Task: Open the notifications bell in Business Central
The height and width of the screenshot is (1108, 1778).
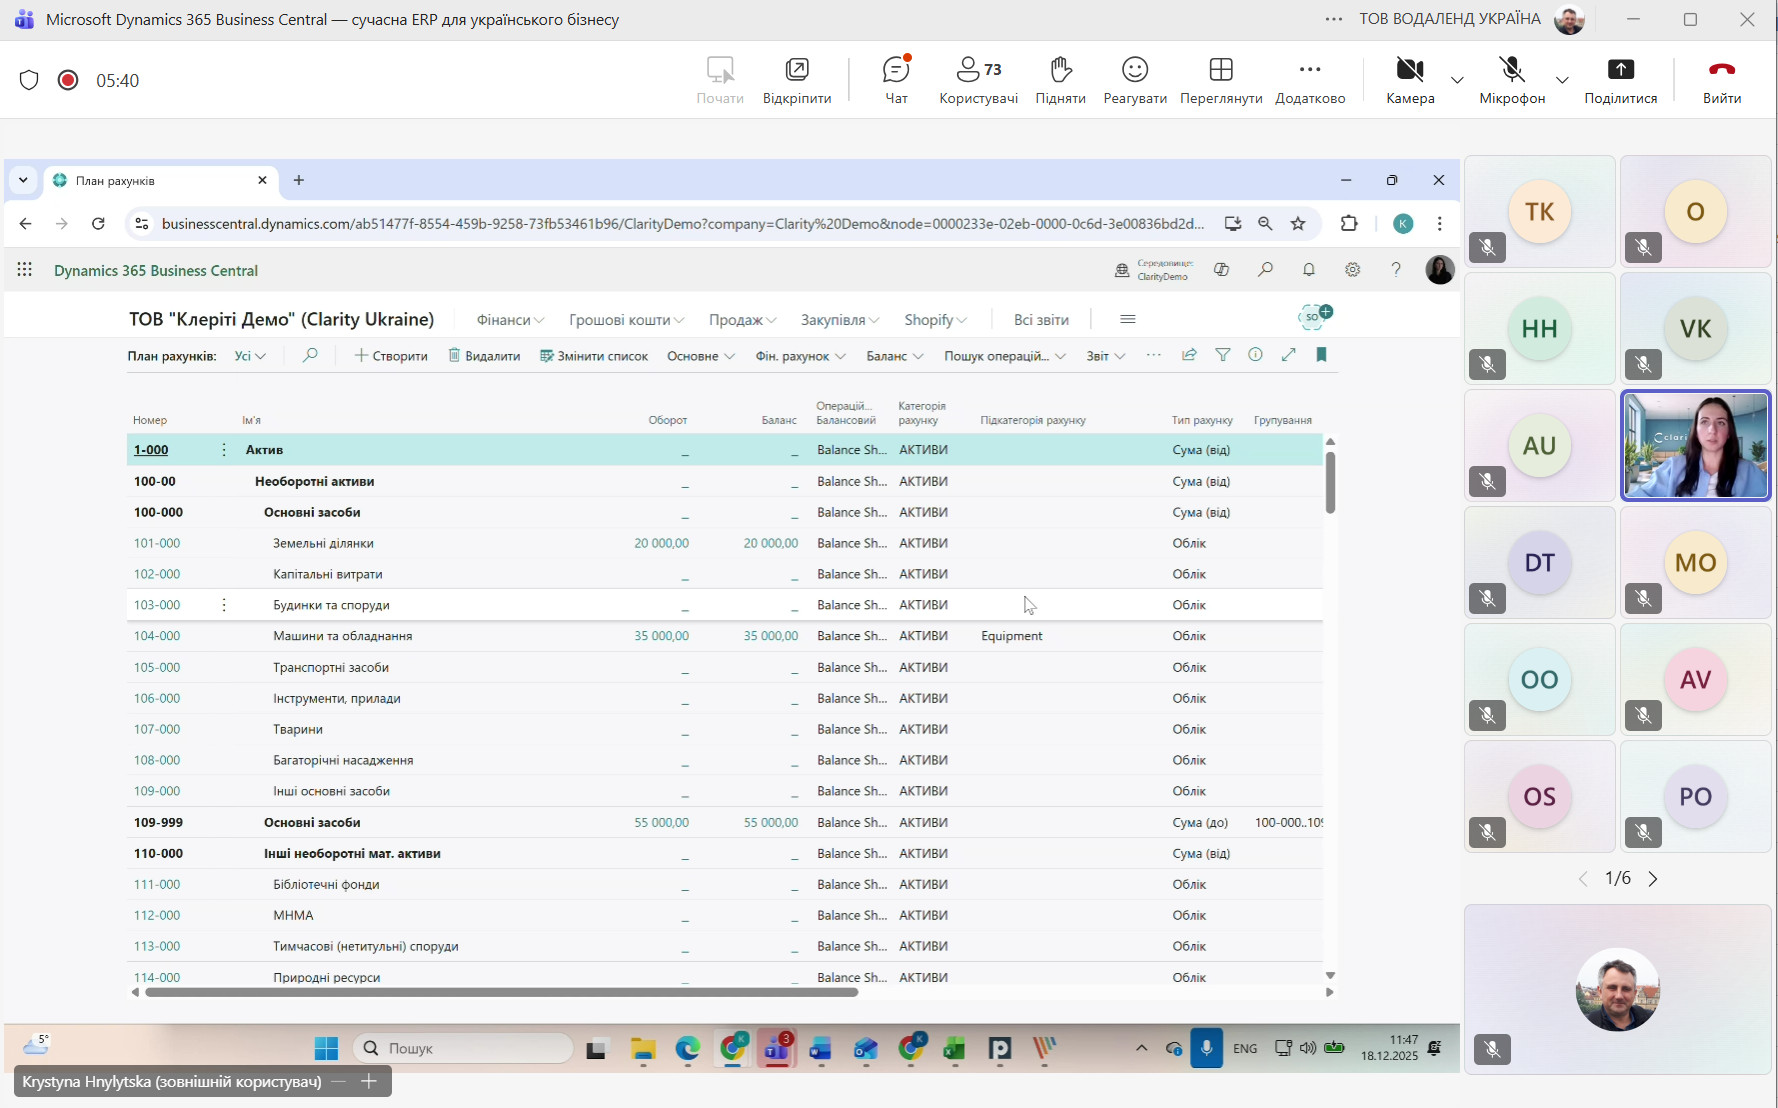Action: point(1308,270)
